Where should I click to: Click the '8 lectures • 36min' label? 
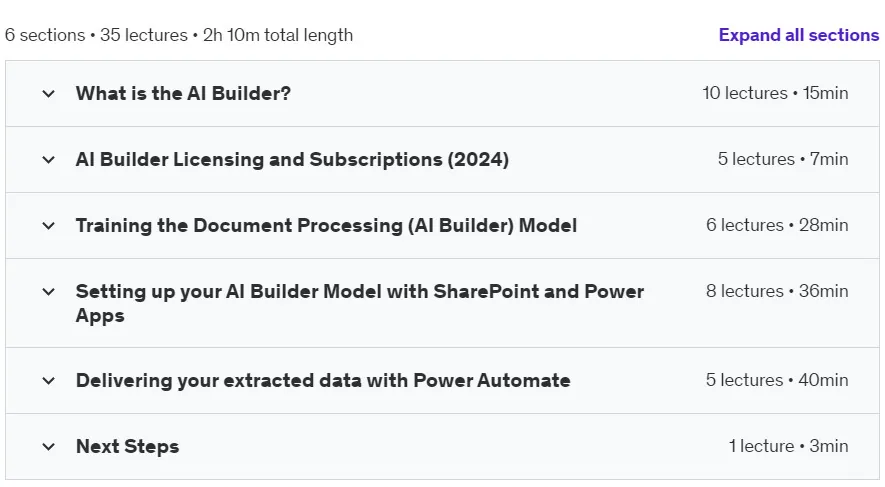coord(777,291)
